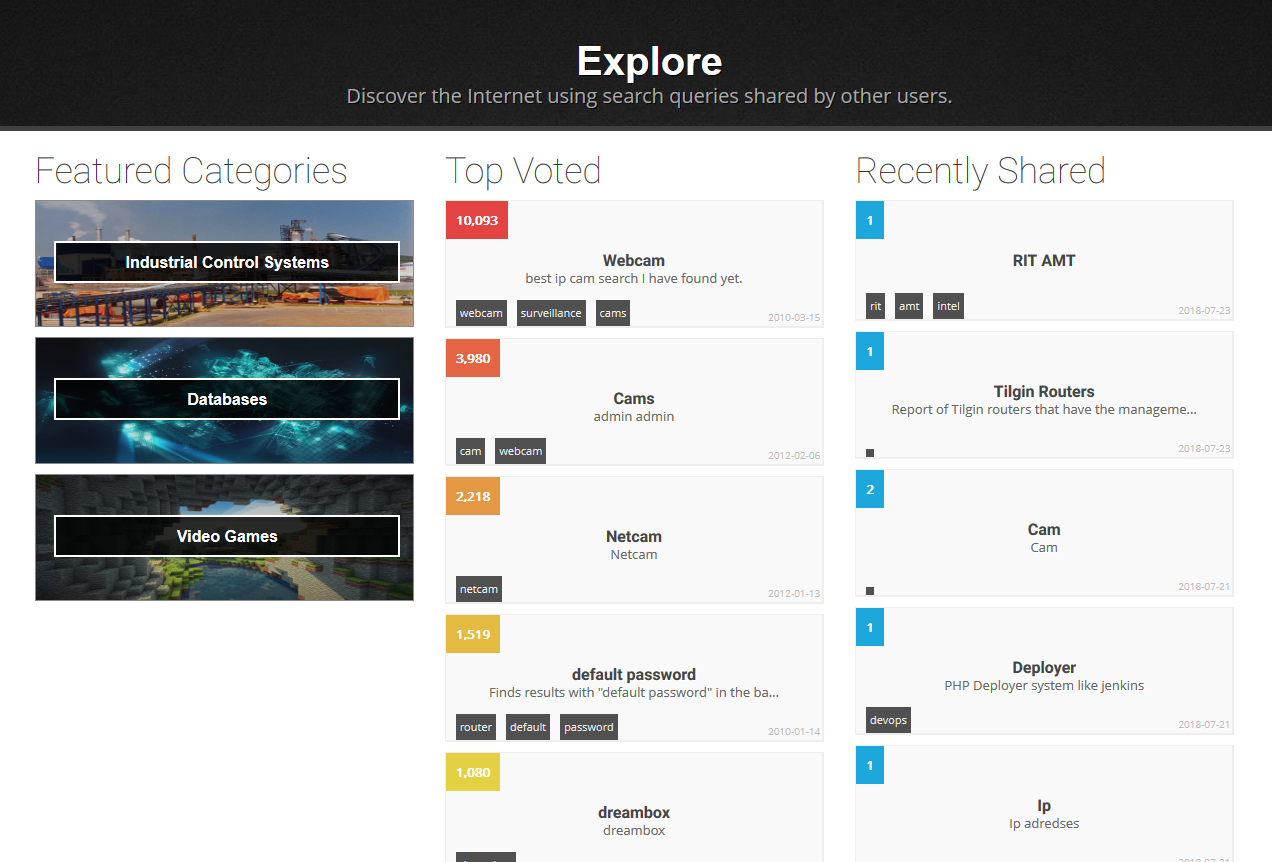Open Industrial Control Systems category
Screen dimensions: 1272x862
[x=224, y=263]
